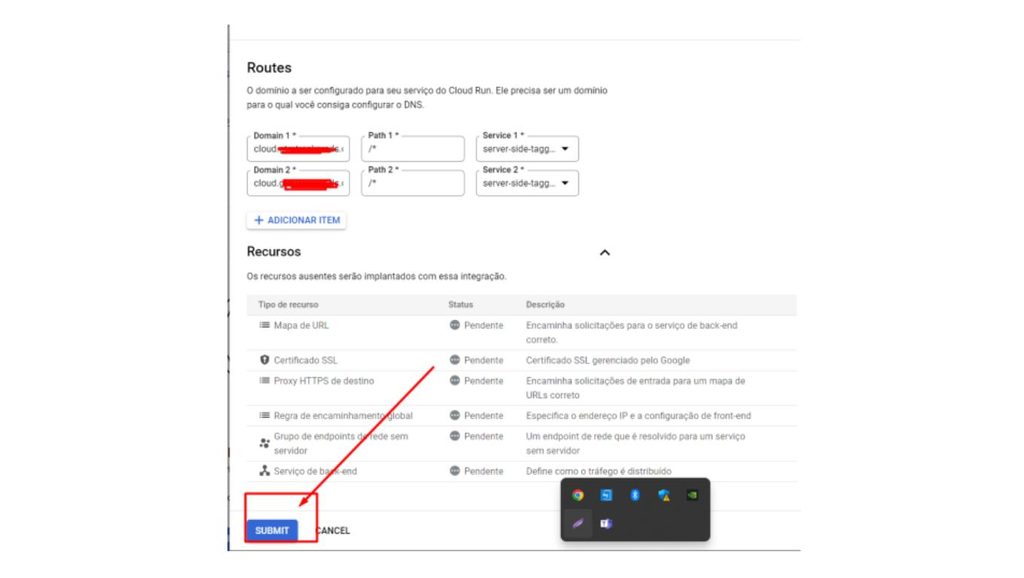Open the Microsoft Teams tray icon
The image size is (1024, 578).
point(606,523)
